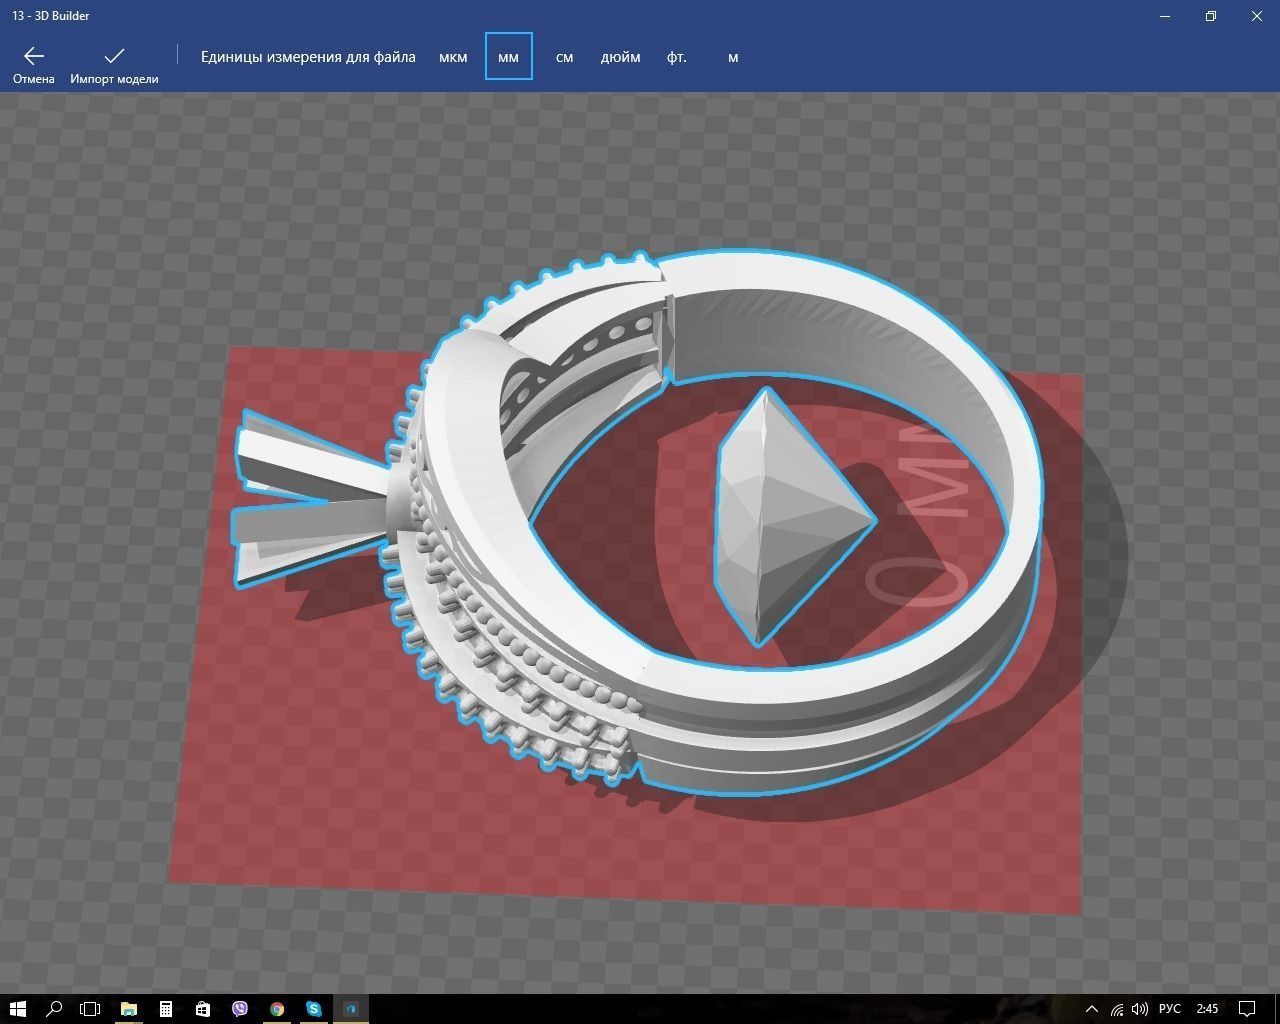Open volume control icon

(1140, 1009)
